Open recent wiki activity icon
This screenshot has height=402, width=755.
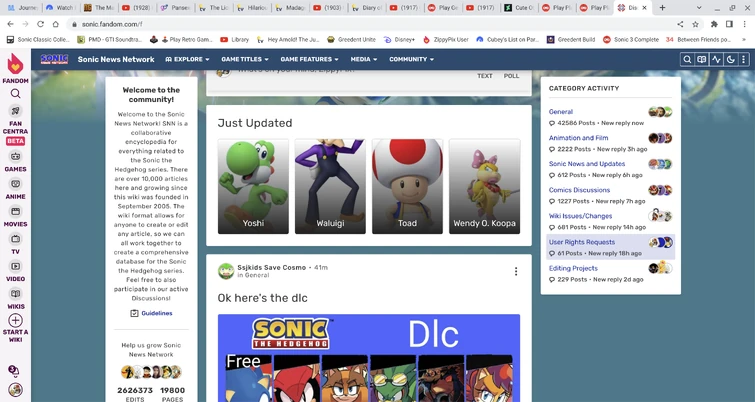[716, 59]
